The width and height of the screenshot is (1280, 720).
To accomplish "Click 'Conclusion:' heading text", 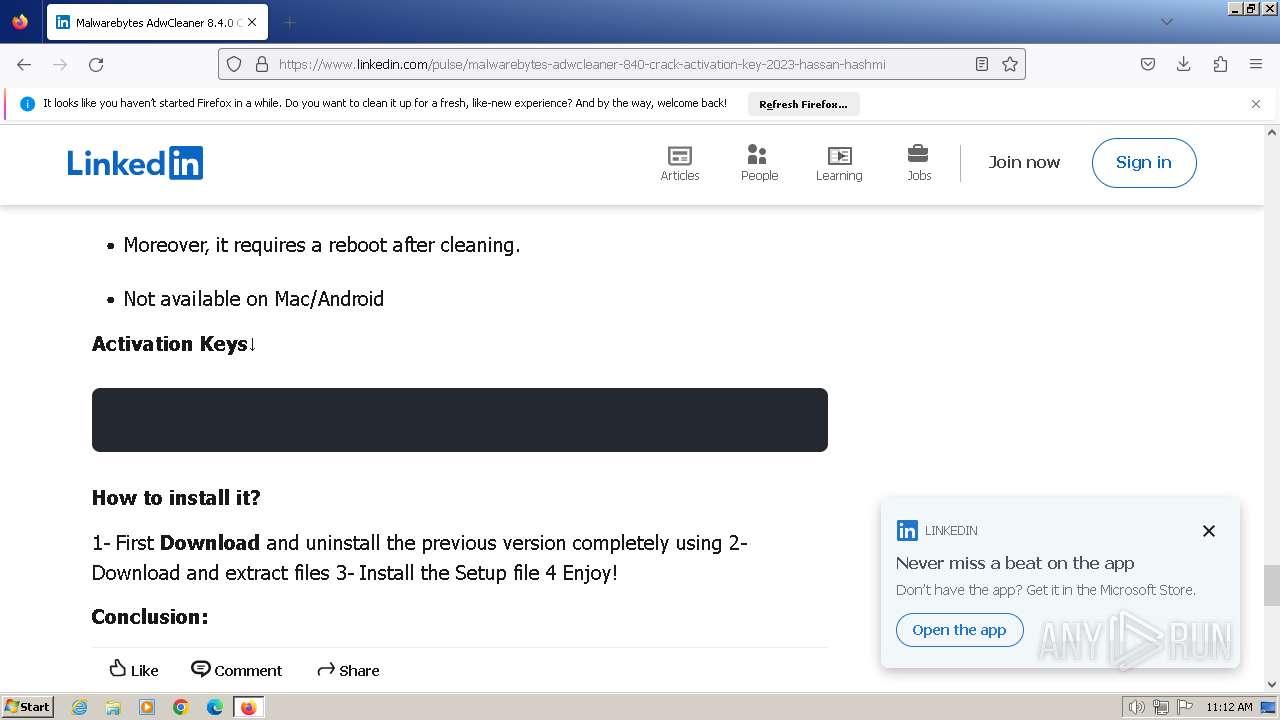I will (150, 617).
